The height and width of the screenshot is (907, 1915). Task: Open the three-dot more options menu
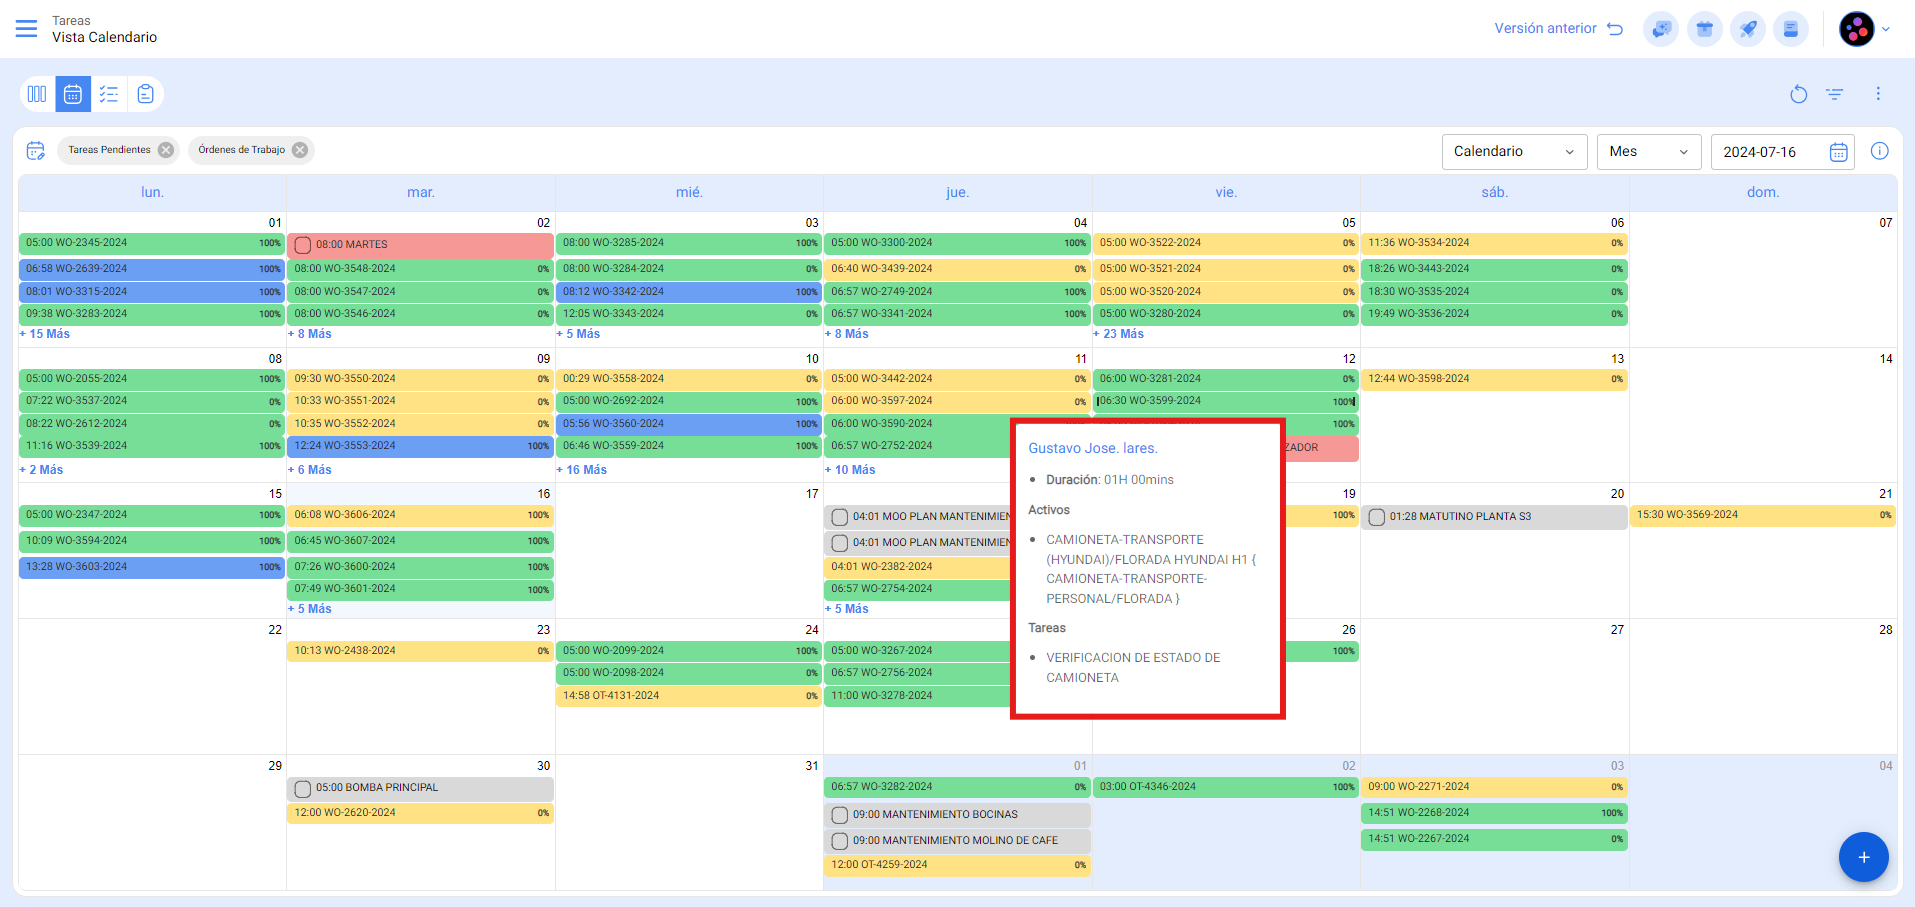pyautogui.click(x=1878, y=94)
